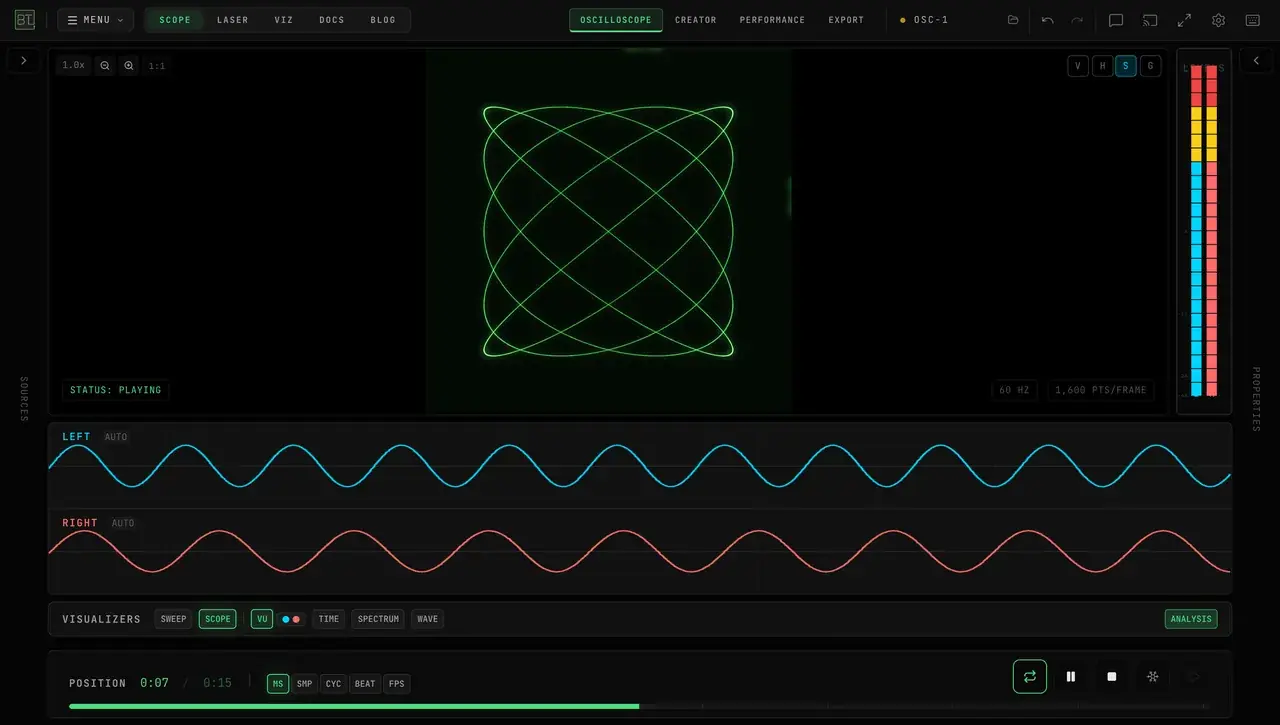1280x725 pixels.
Task: Switch to the Scope section
Action: click(175, 20)
